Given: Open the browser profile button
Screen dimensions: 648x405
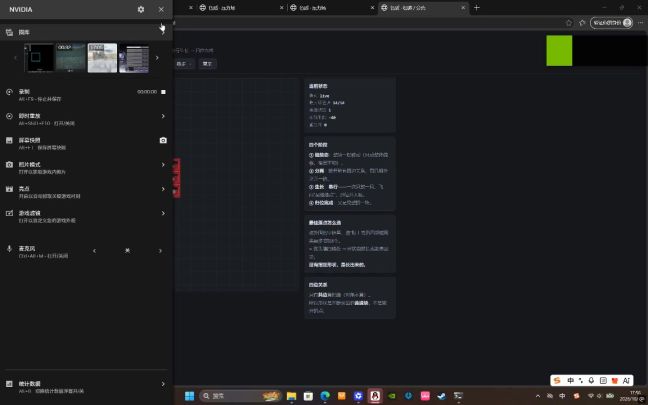Looking at the screenshot, I should click(x=612, y=23).
